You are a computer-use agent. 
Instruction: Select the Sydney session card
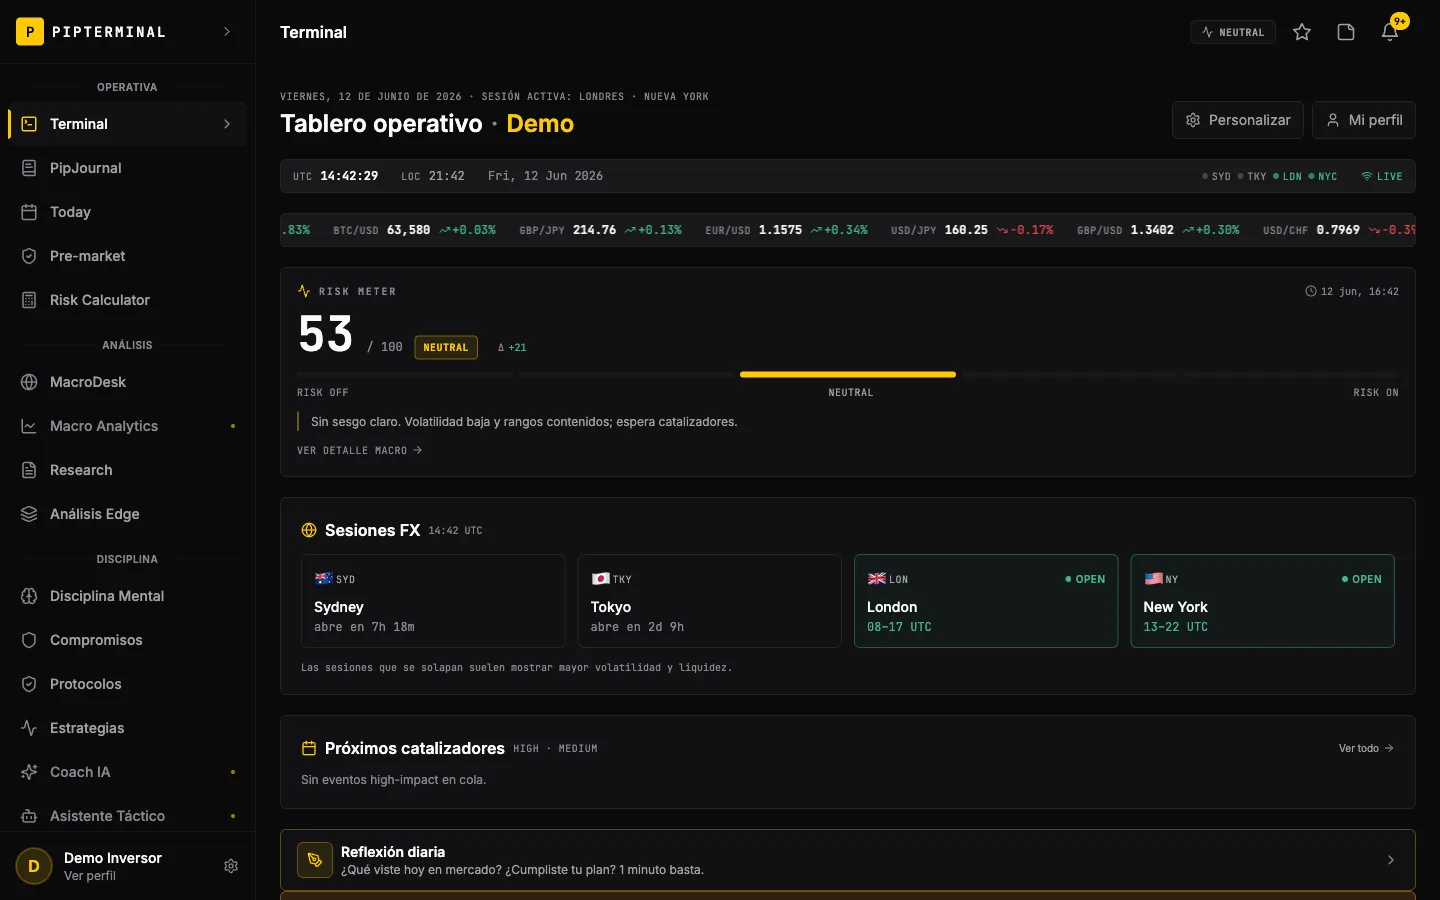433,601
